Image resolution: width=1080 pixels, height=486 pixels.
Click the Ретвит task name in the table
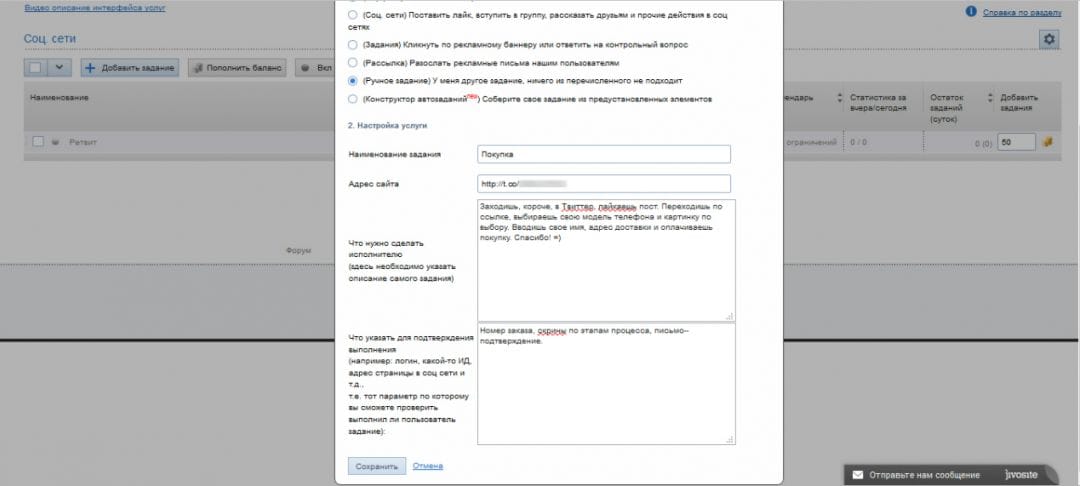point(83,142)
